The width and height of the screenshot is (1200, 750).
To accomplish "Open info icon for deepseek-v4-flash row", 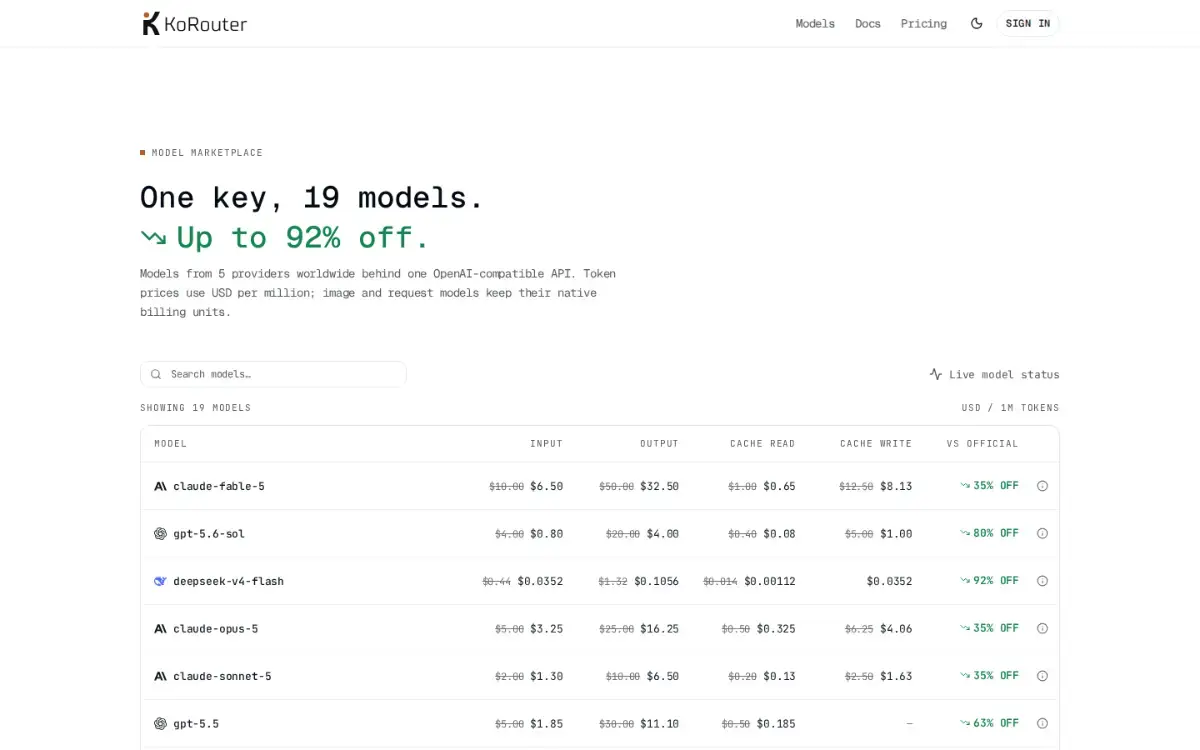I will click(x=1042, y=581).
